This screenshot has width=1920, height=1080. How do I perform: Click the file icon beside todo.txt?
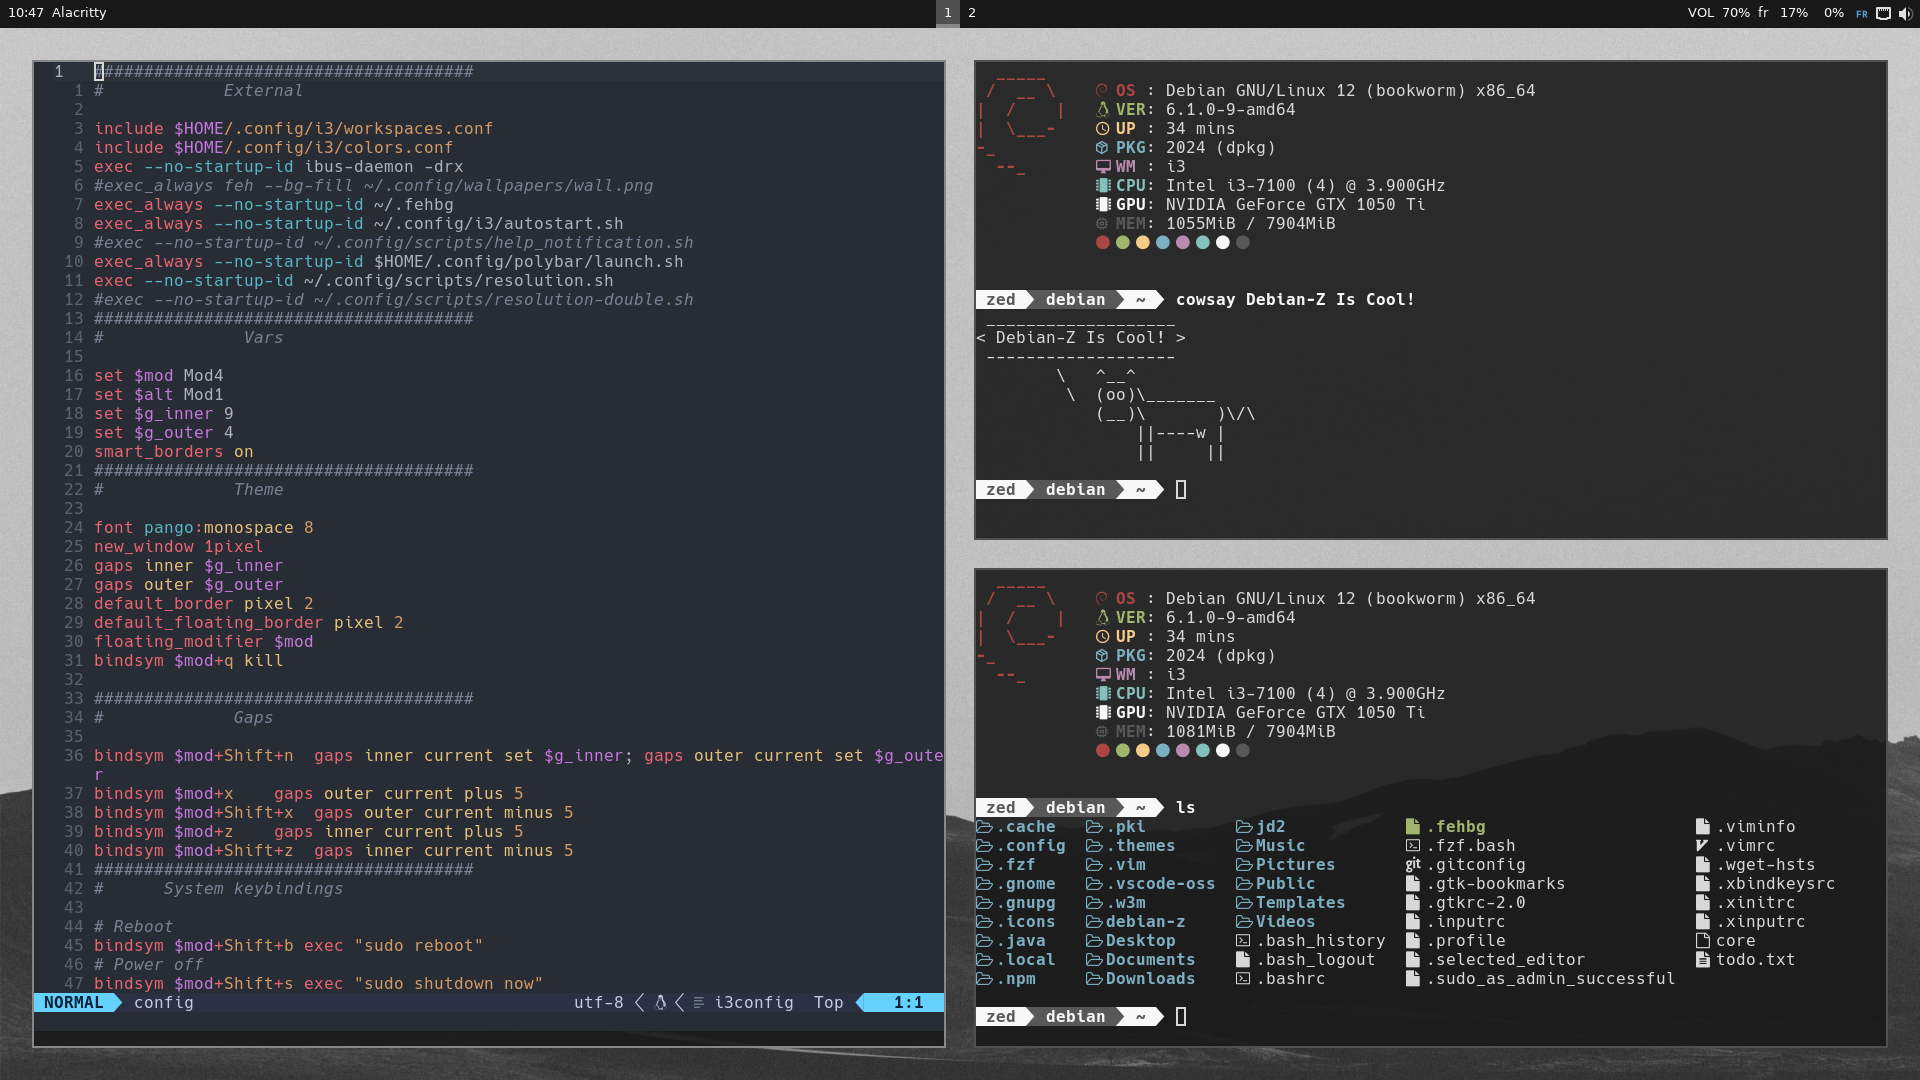[1704, 959]
